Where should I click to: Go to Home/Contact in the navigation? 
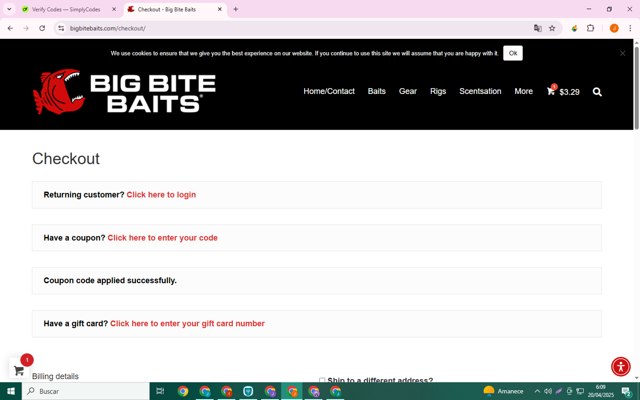click(329, 91)
